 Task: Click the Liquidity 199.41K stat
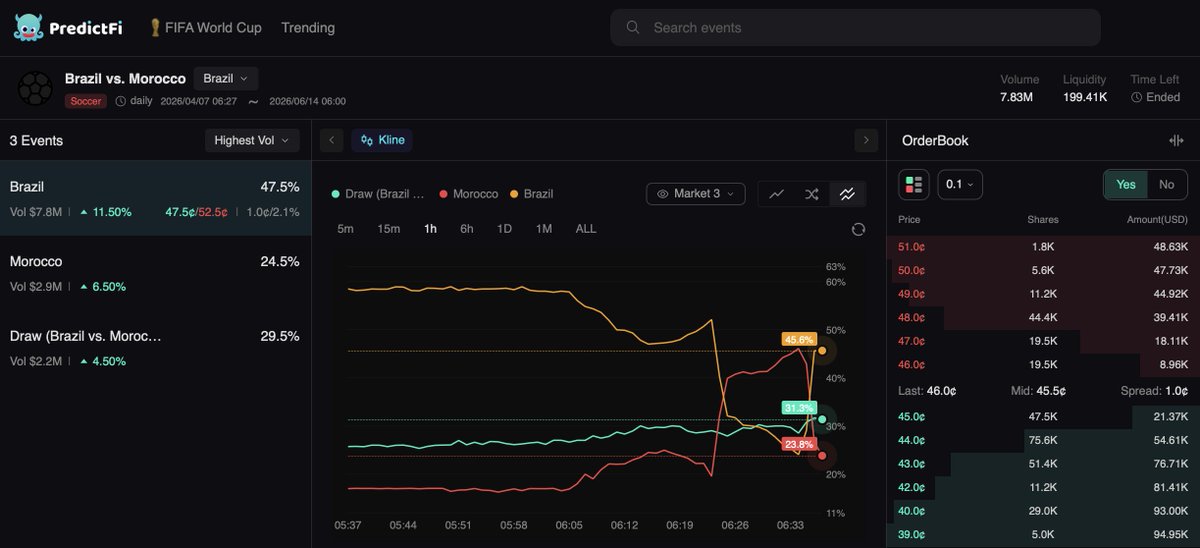point(1085,88)
